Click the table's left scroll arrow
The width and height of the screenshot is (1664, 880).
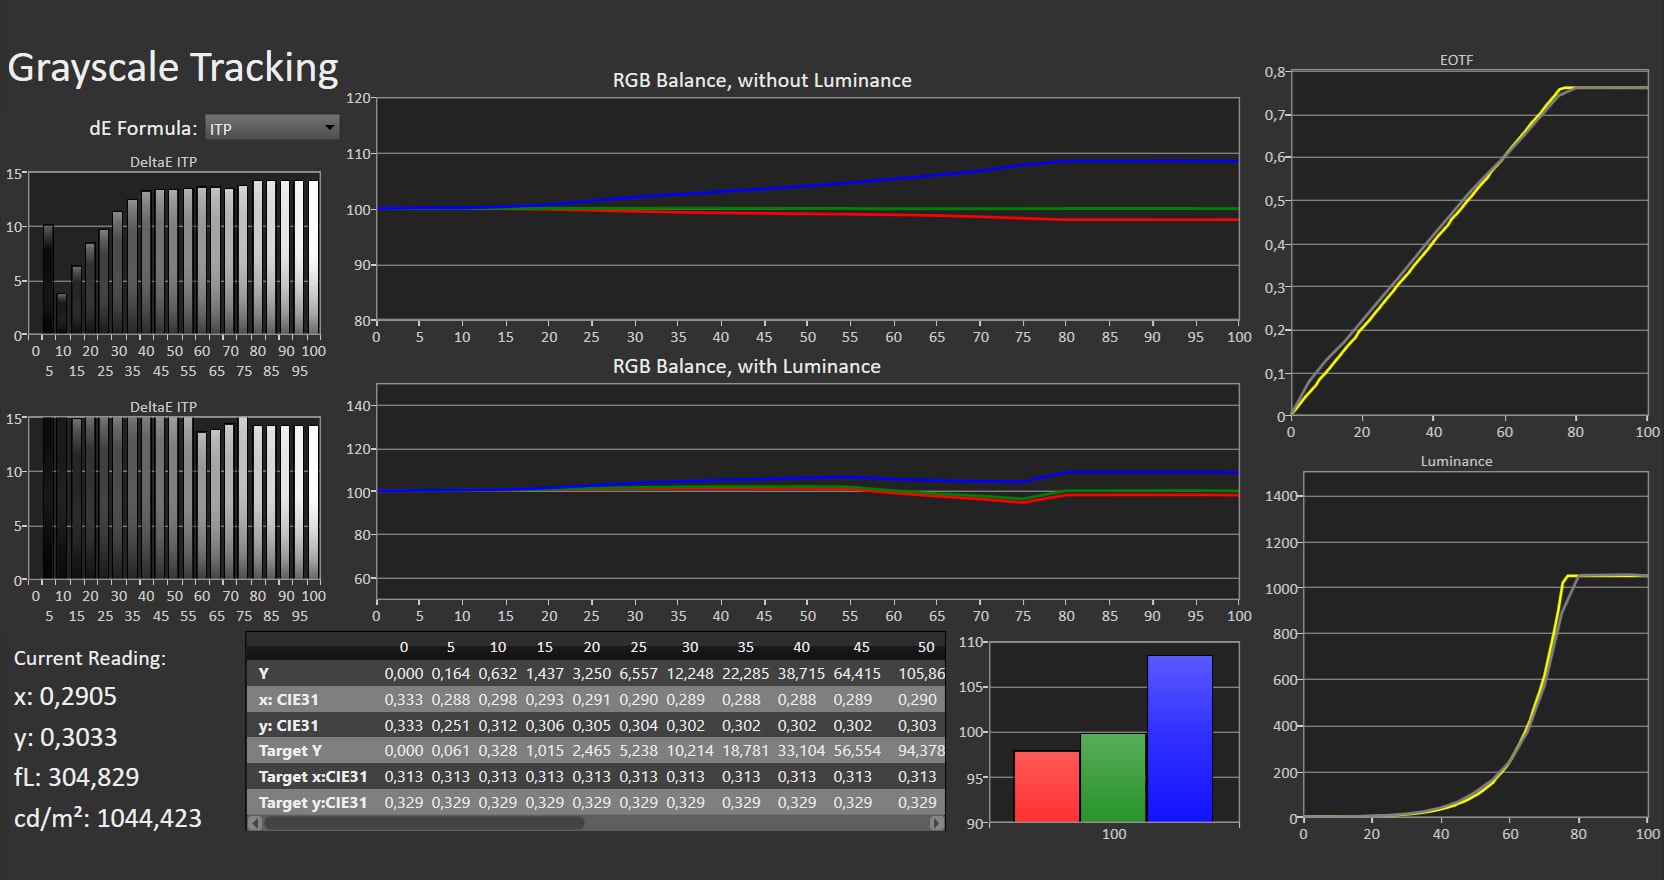pyautogui.click(x=255, y=823)
